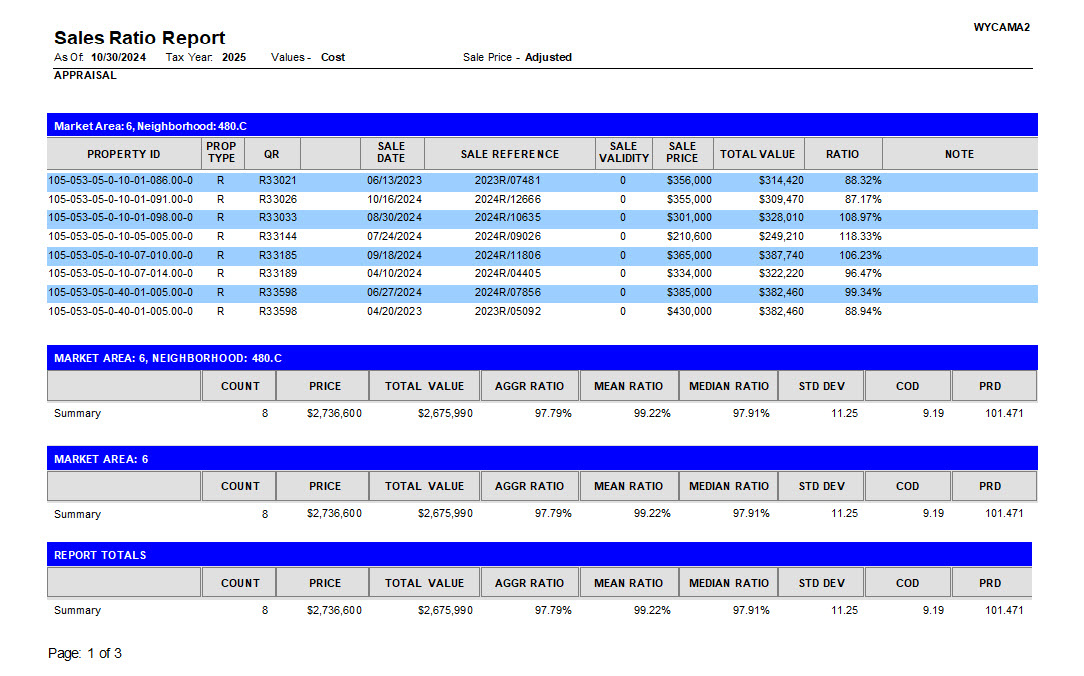1084x676 pixels.
Task: Select the SALE VALIDITY column header
Action: [623, 153]
